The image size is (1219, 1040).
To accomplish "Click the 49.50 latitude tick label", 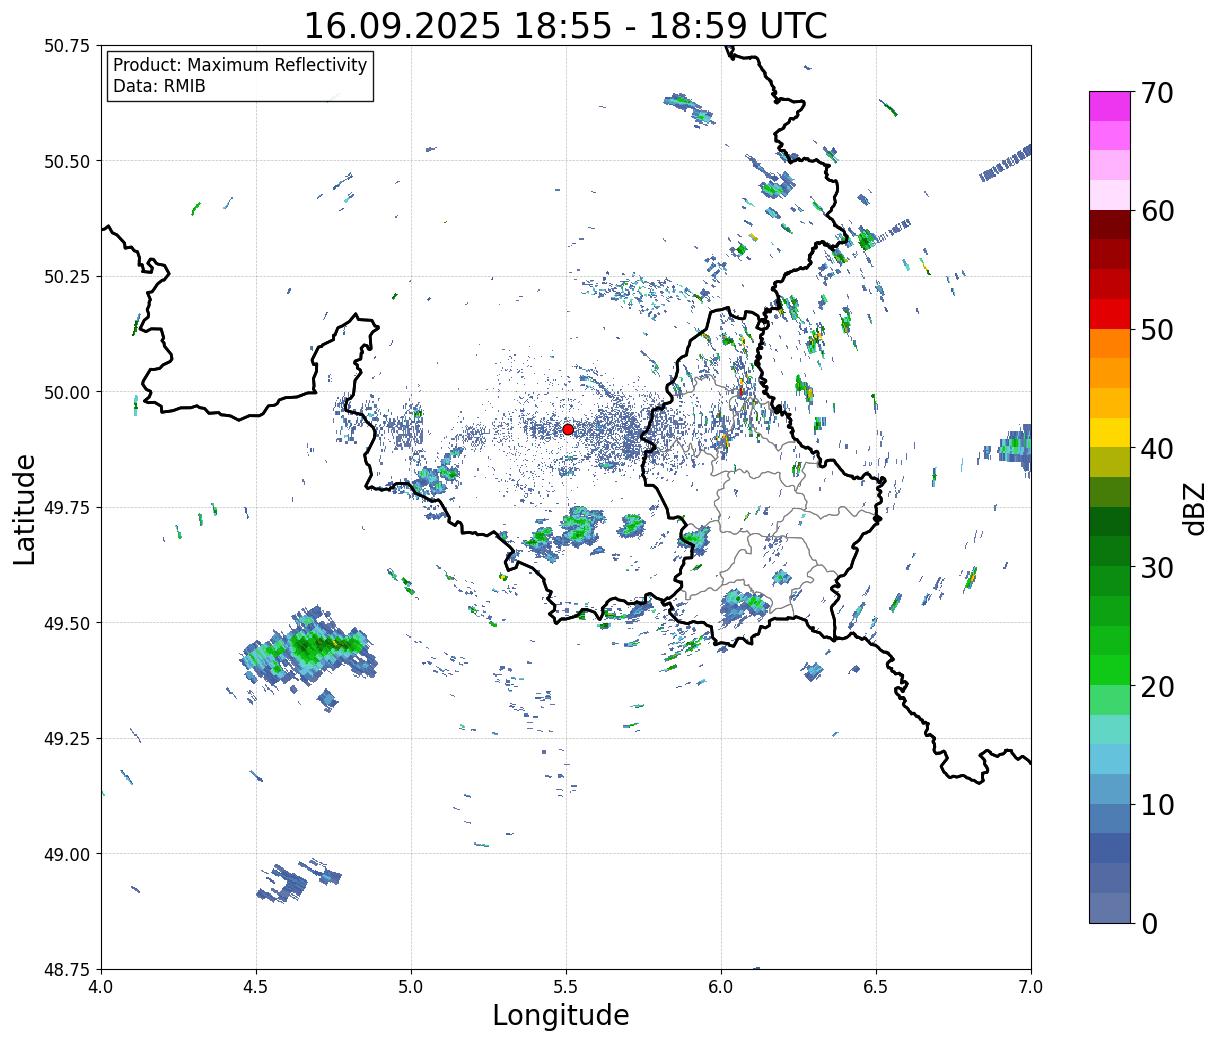I will pos(67,623).
